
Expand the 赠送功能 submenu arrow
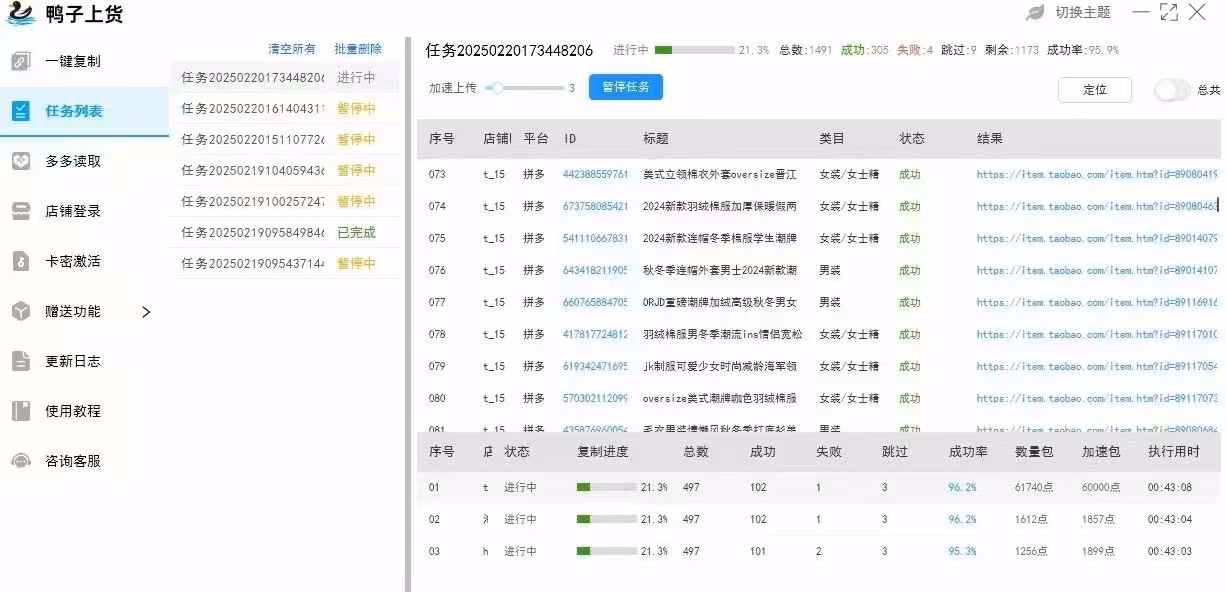[x=146, y=312]
